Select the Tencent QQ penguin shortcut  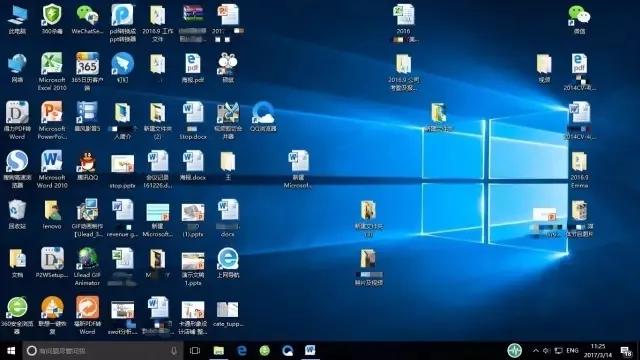(87, 166)
